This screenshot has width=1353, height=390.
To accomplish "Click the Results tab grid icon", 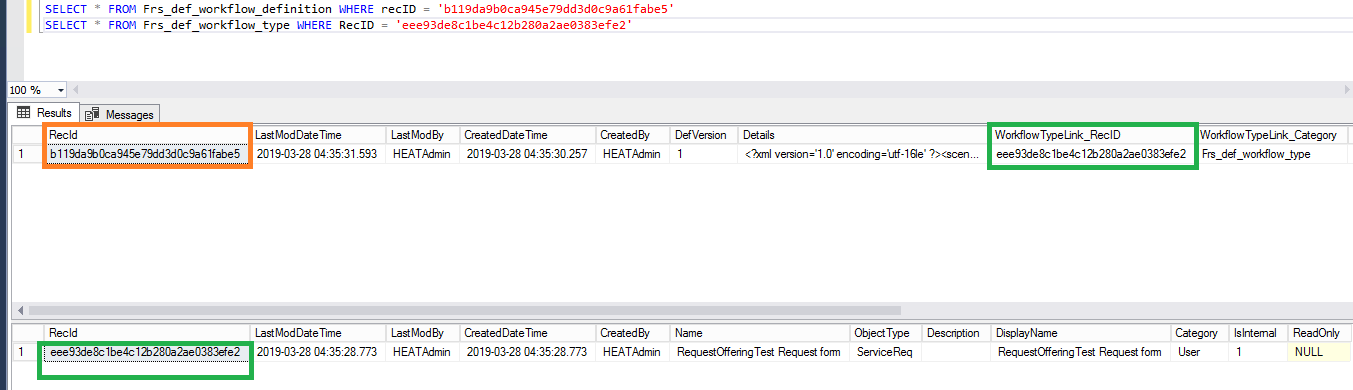I will 24,113.
